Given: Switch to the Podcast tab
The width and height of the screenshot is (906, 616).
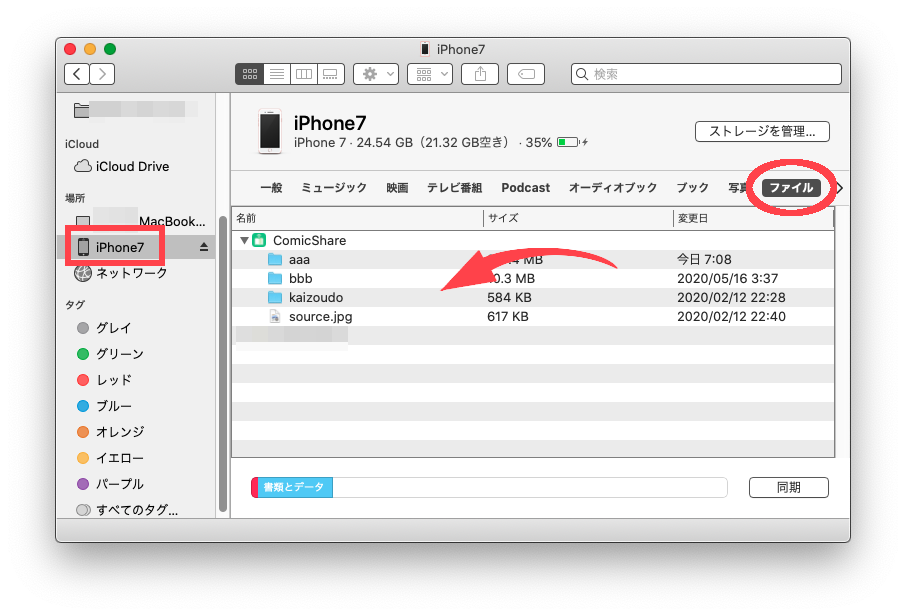Looking at the screenshot, I should (526, 188).
